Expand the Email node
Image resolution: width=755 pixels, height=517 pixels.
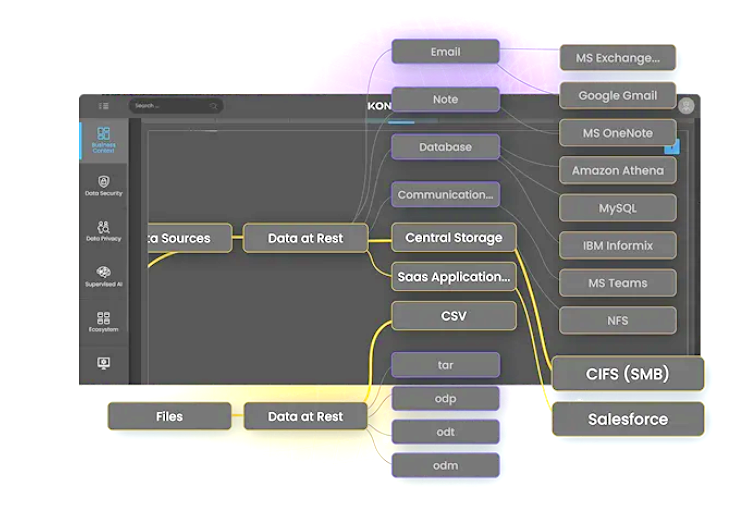[x=445, y=52]
